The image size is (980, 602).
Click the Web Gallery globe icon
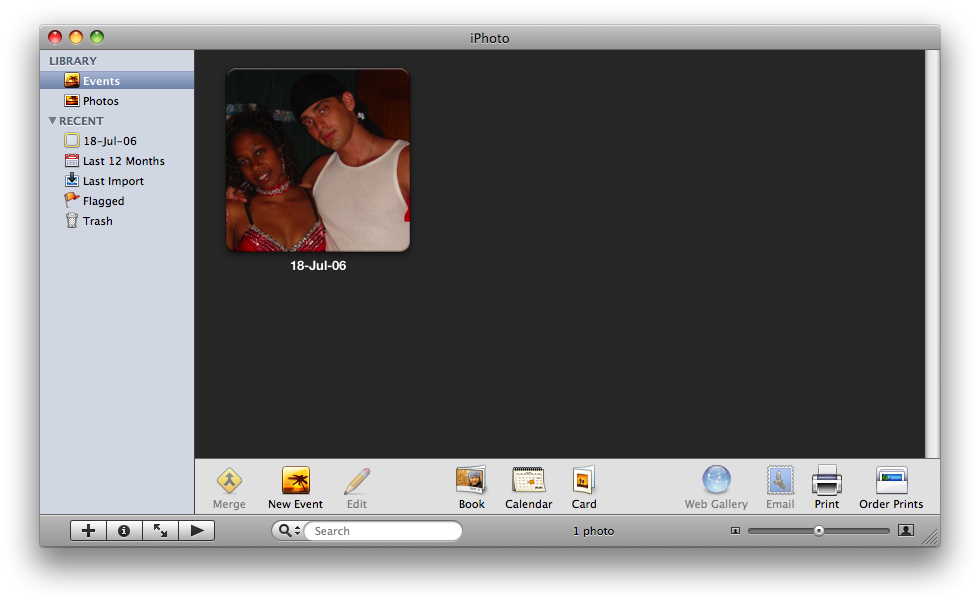(716, 481)
